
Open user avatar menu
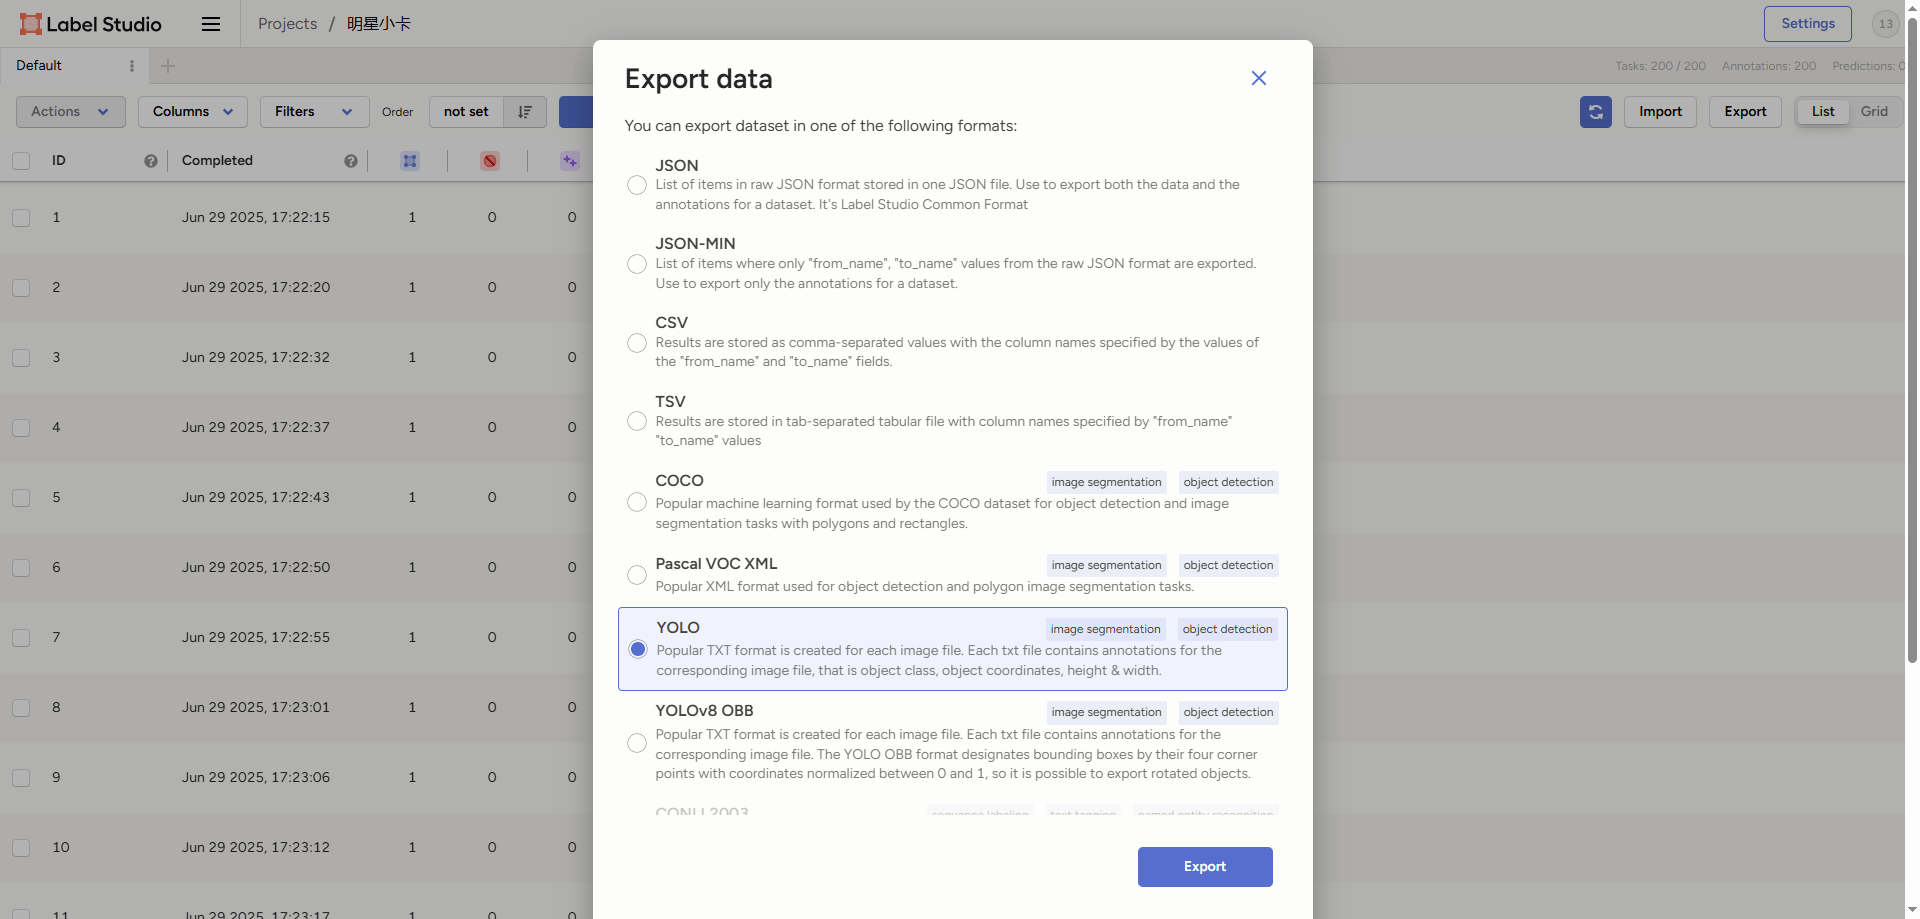(1885, 24)
